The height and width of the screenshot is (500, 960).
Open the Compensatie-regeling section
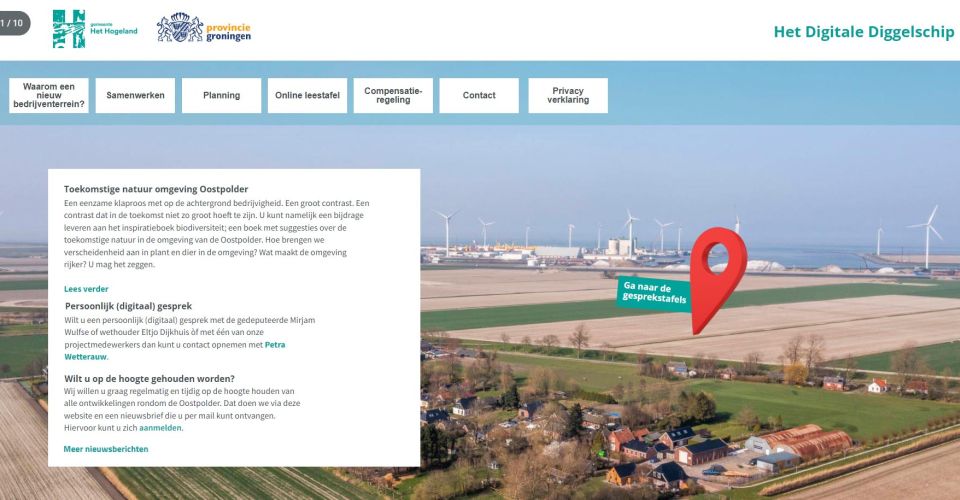pos(393,96)
